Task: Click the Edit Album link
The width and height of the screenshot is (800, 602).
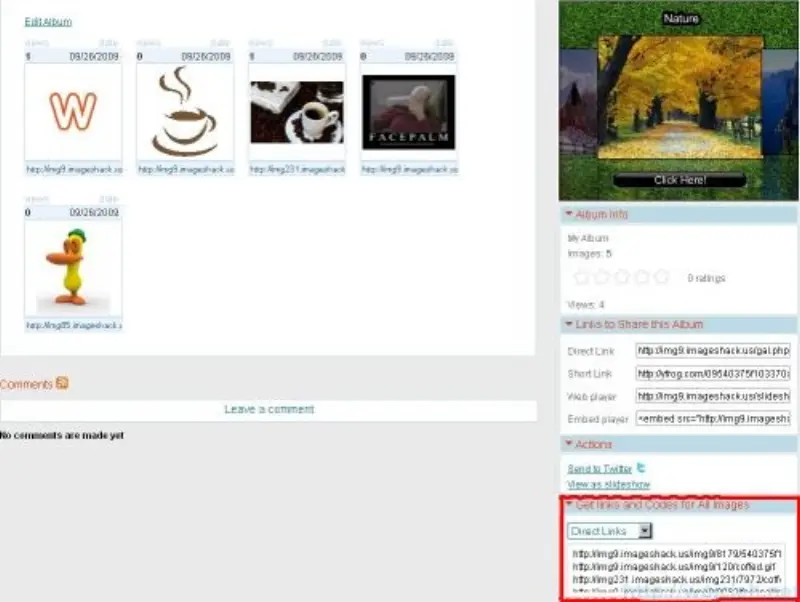Action: (x=48, y=21)
